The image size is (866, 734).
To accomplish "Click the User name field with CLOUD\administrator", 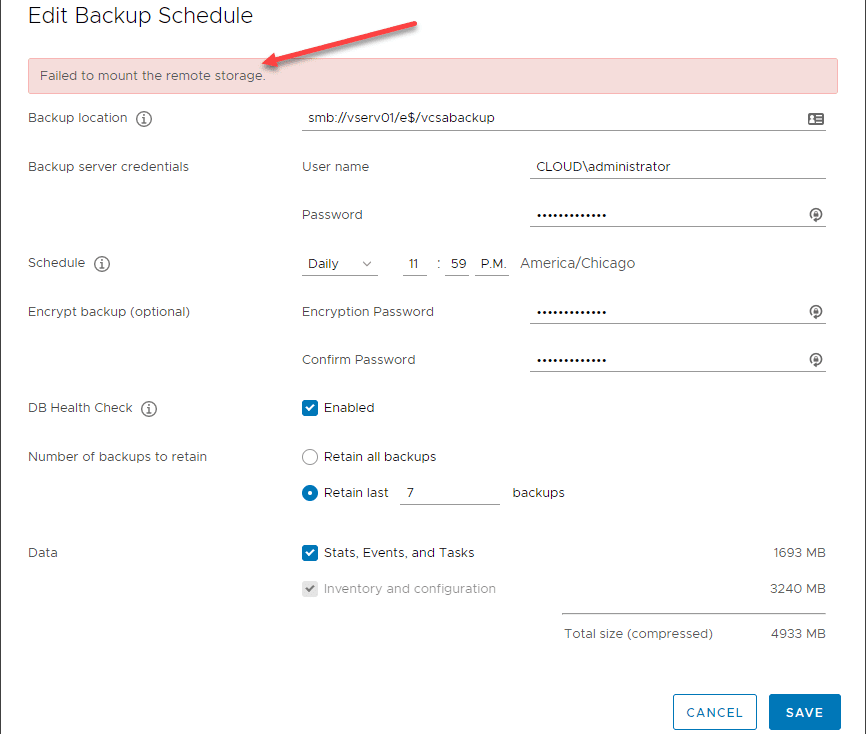I will (x=677, y=167).
